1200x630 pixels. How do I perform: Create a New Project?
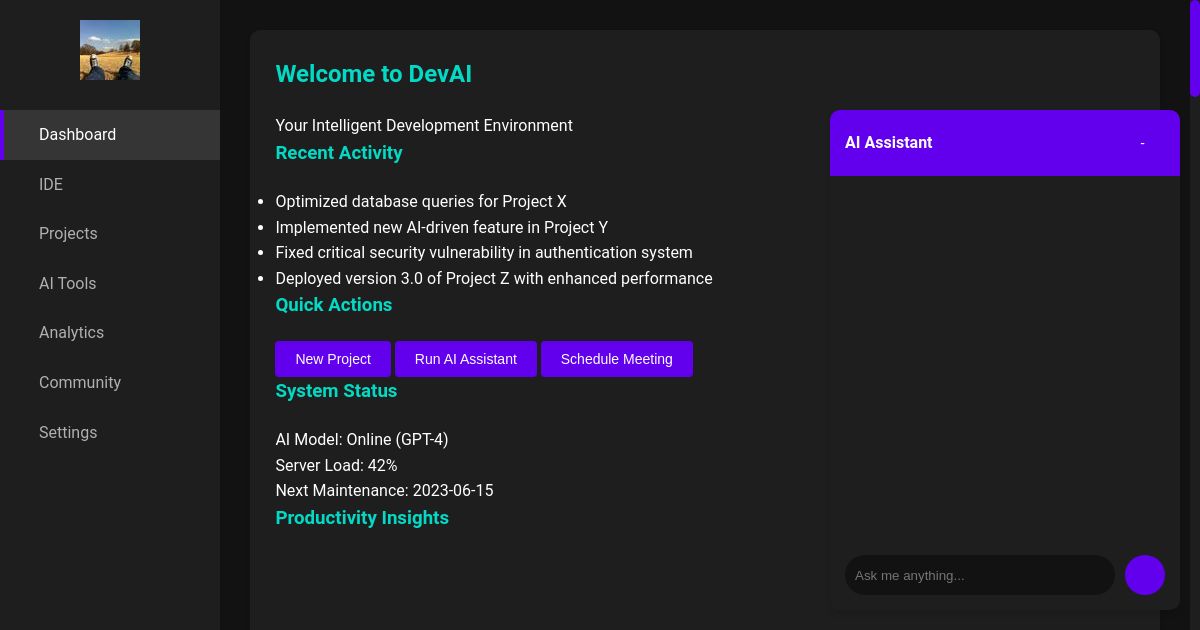[x=333, y=359]
